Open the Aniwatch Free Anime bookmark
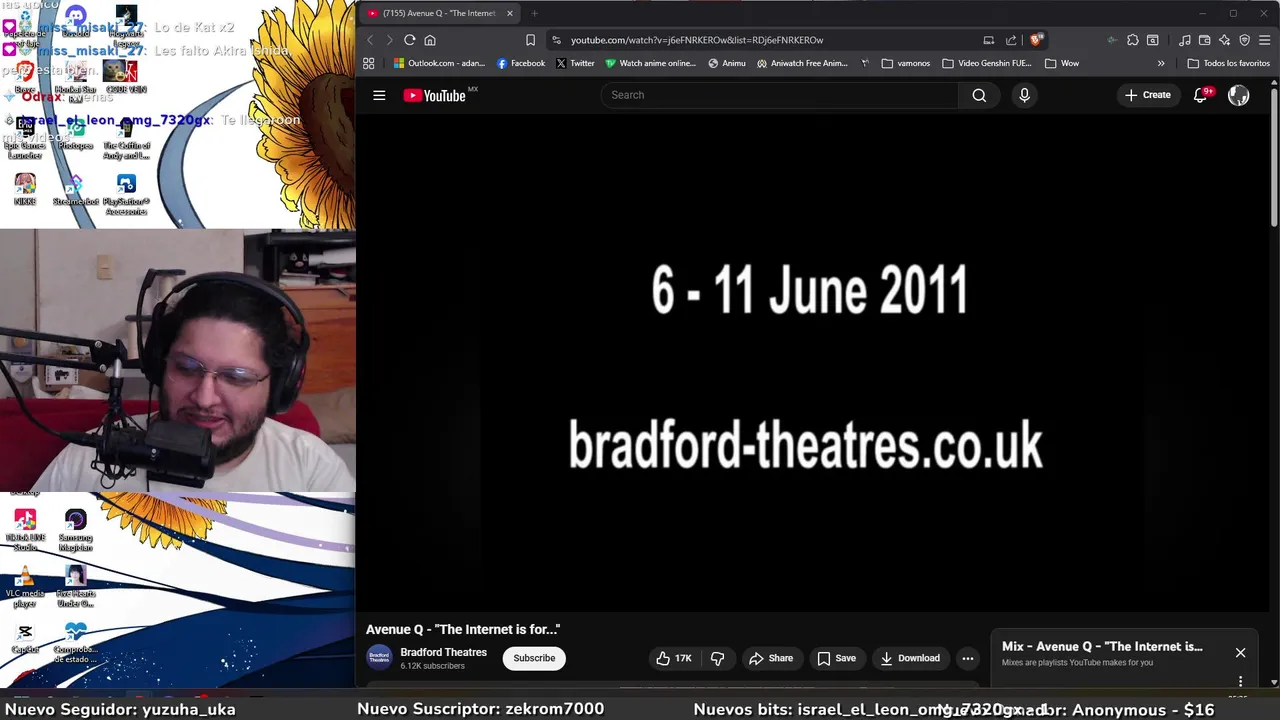The image size is (1280, 720). [x=802, y=63]
